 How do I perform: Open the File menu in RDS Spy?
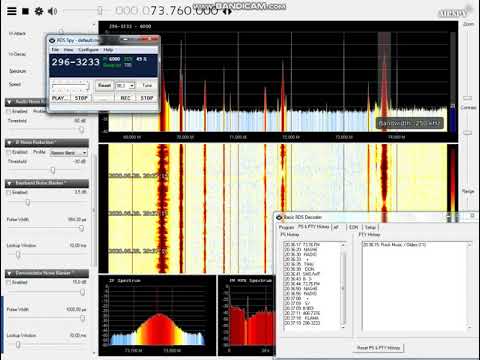coord(55,50)
